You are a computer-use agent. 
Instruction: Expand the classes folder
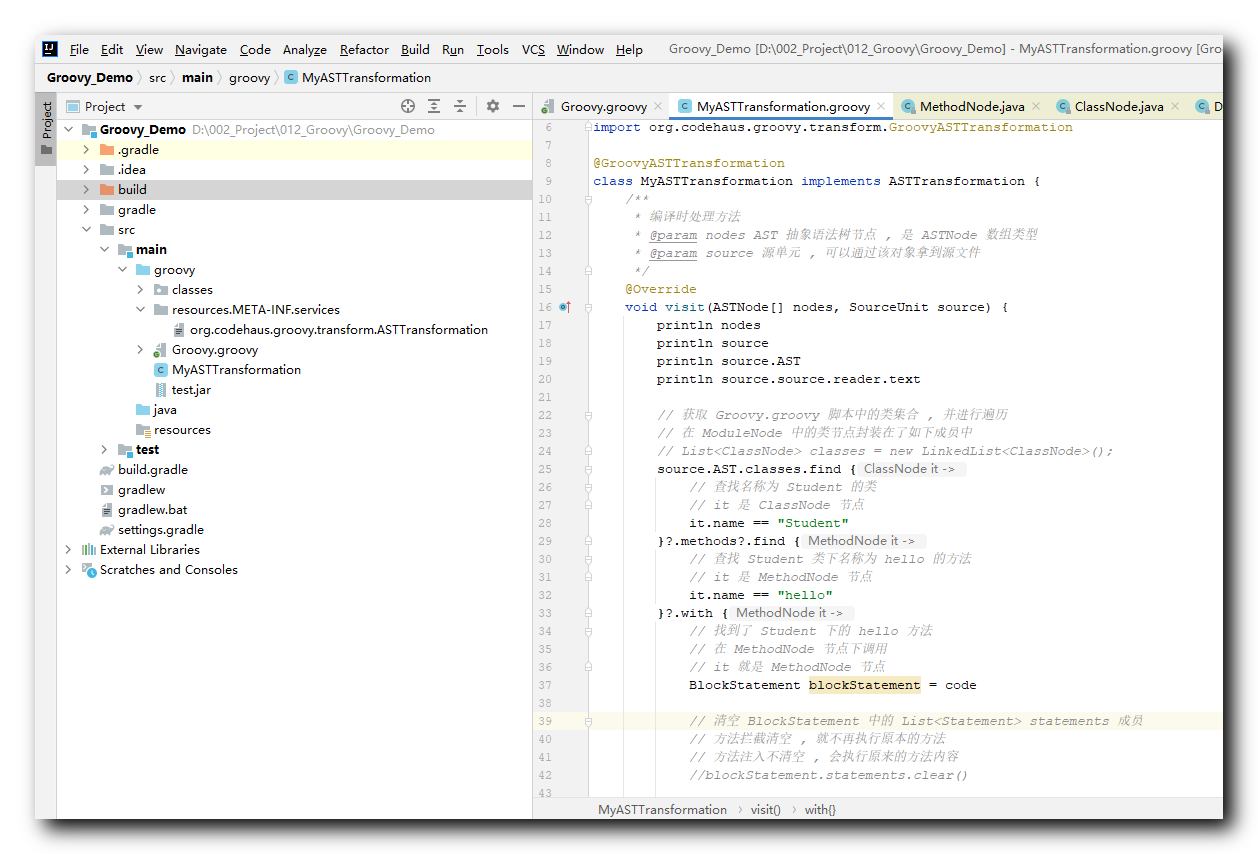tap(140, 289)
